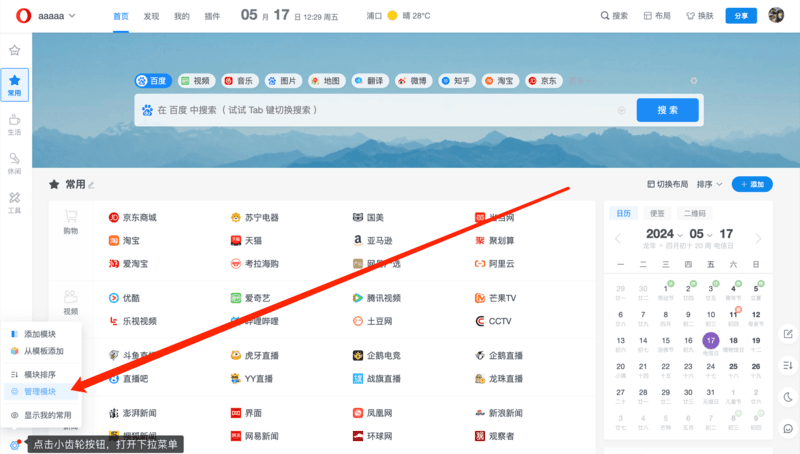Choose 从模板添加 from popup menu
800x454 pixels.
click(x=41, y=351)
